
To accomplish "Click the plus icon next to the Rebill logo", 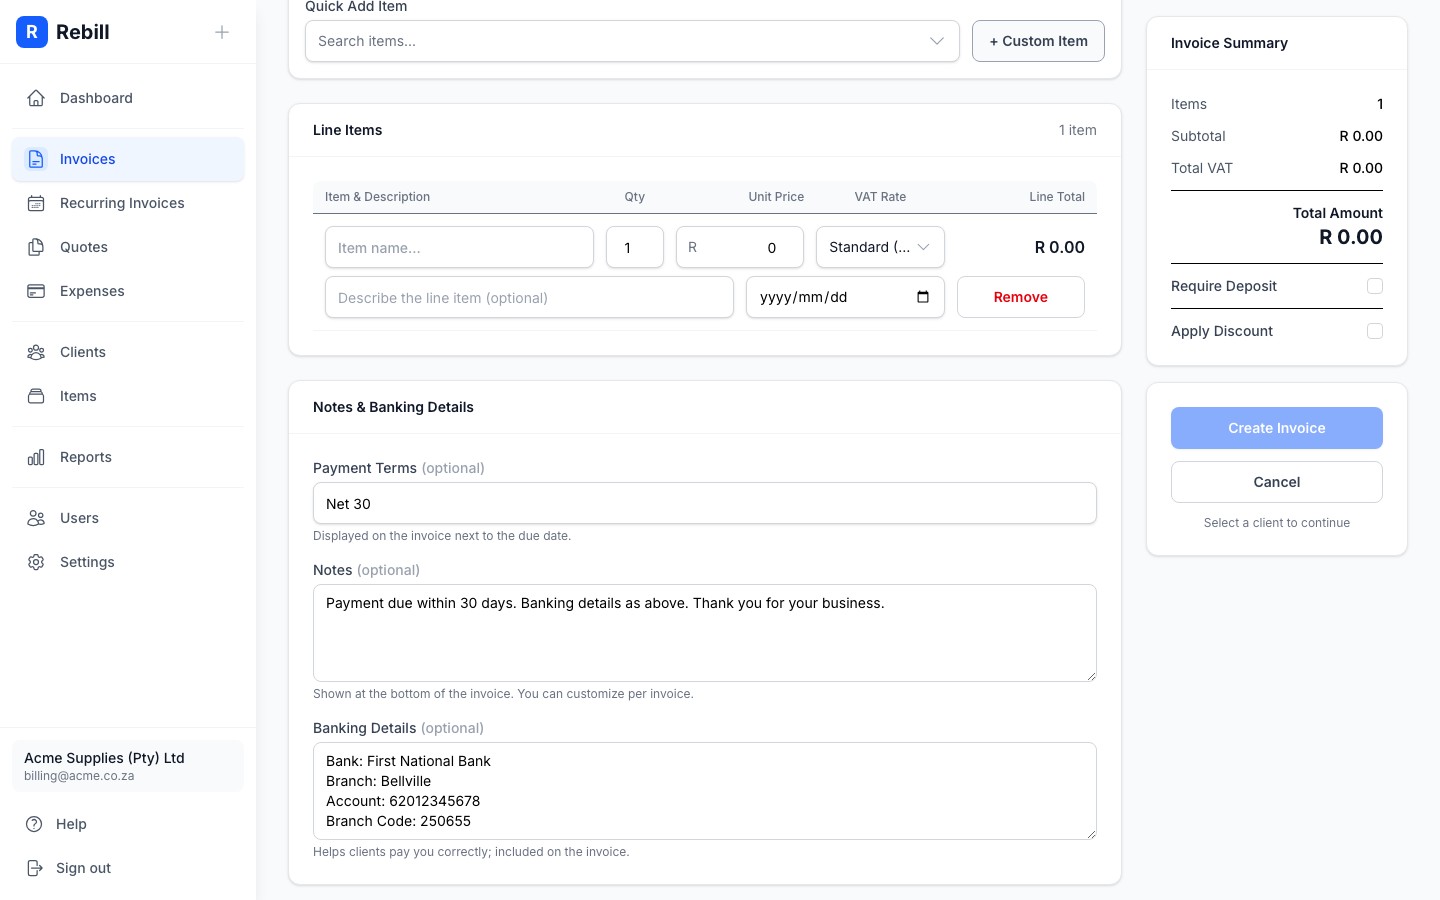I will pyautogui.click(x=222, y=32).
